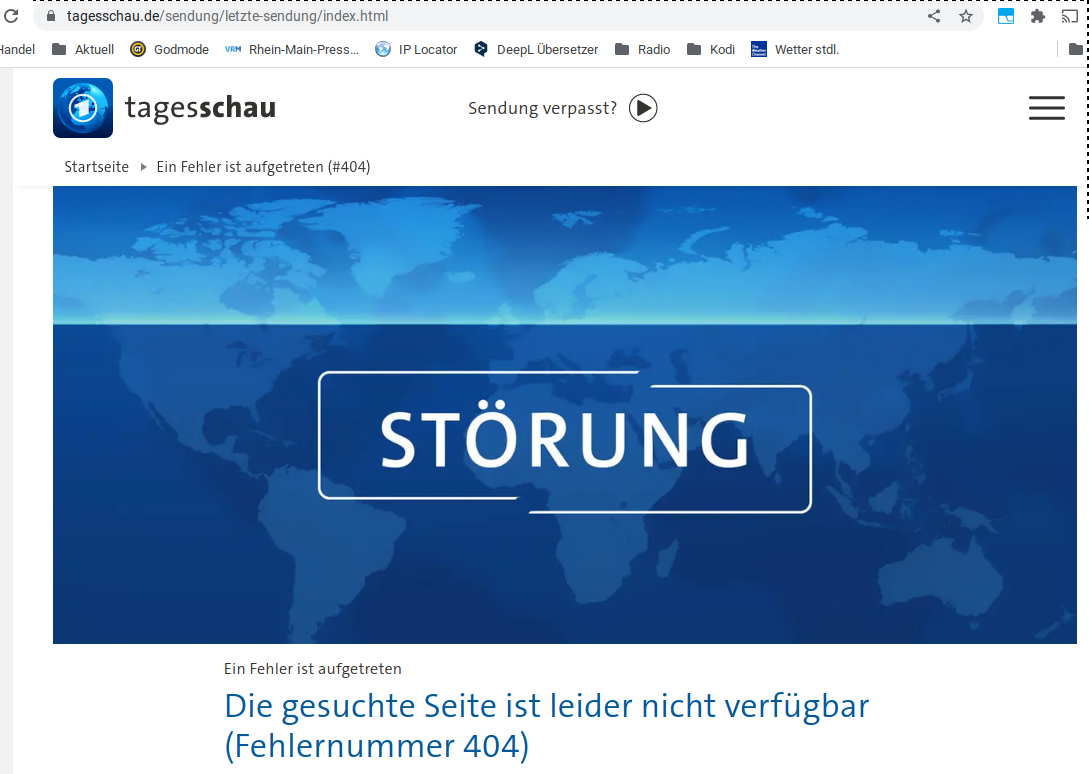The height and width of the screenshot is (774, 1089).
Task: Open the Aktuell bookmarks folder
Action: (x=83, y=49)
